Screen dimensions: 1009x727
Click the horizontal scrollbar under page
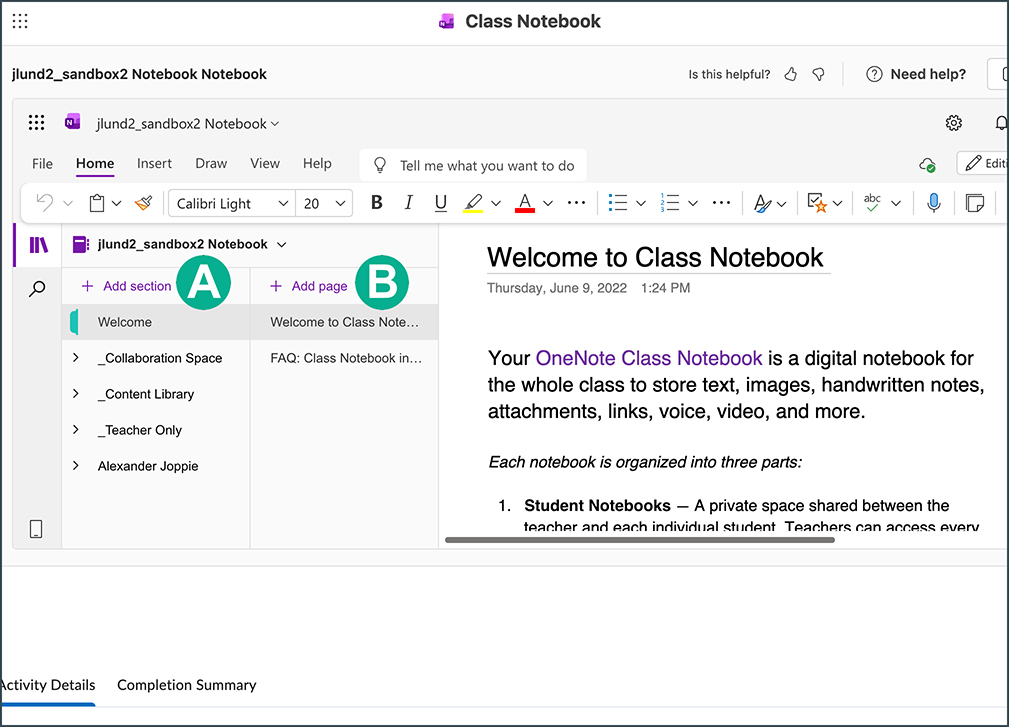point(640,540)
